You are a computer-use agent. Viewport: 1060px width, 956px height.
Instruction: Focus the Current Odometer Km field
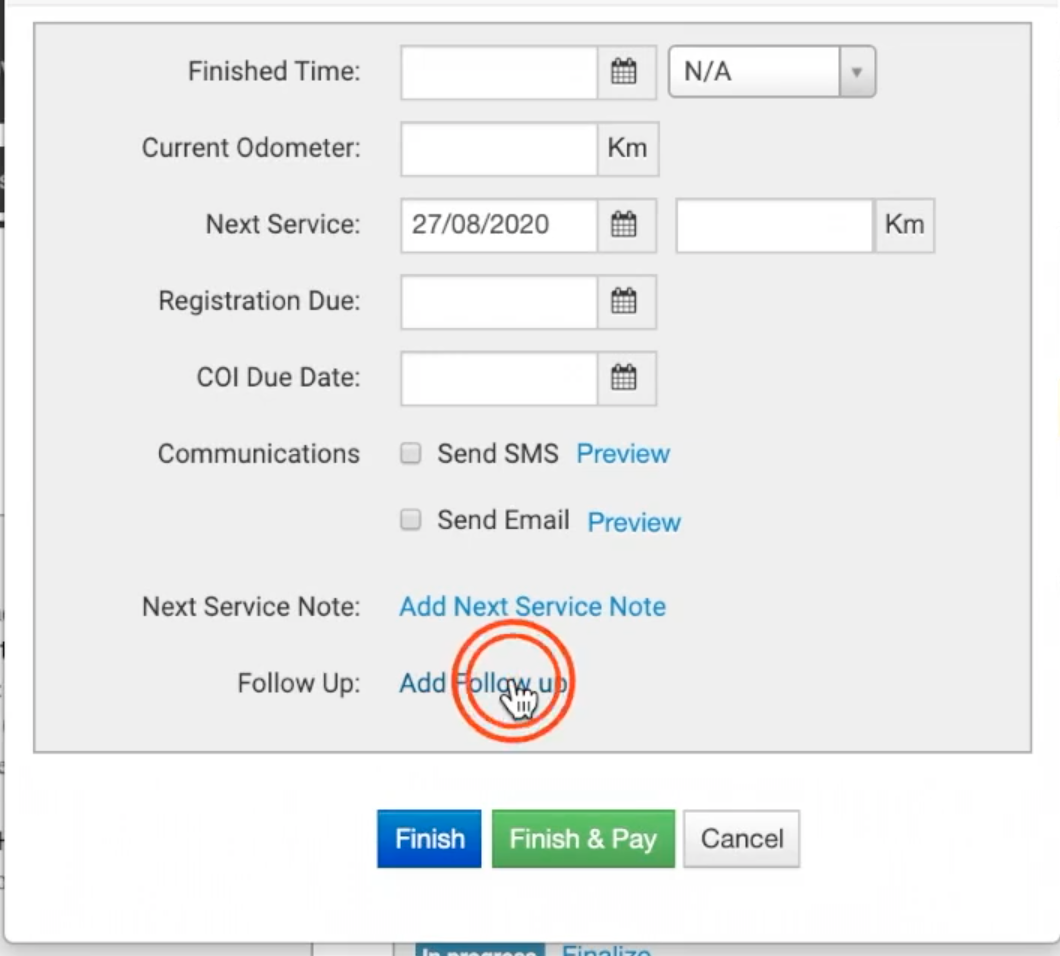[x=500, y=149]
